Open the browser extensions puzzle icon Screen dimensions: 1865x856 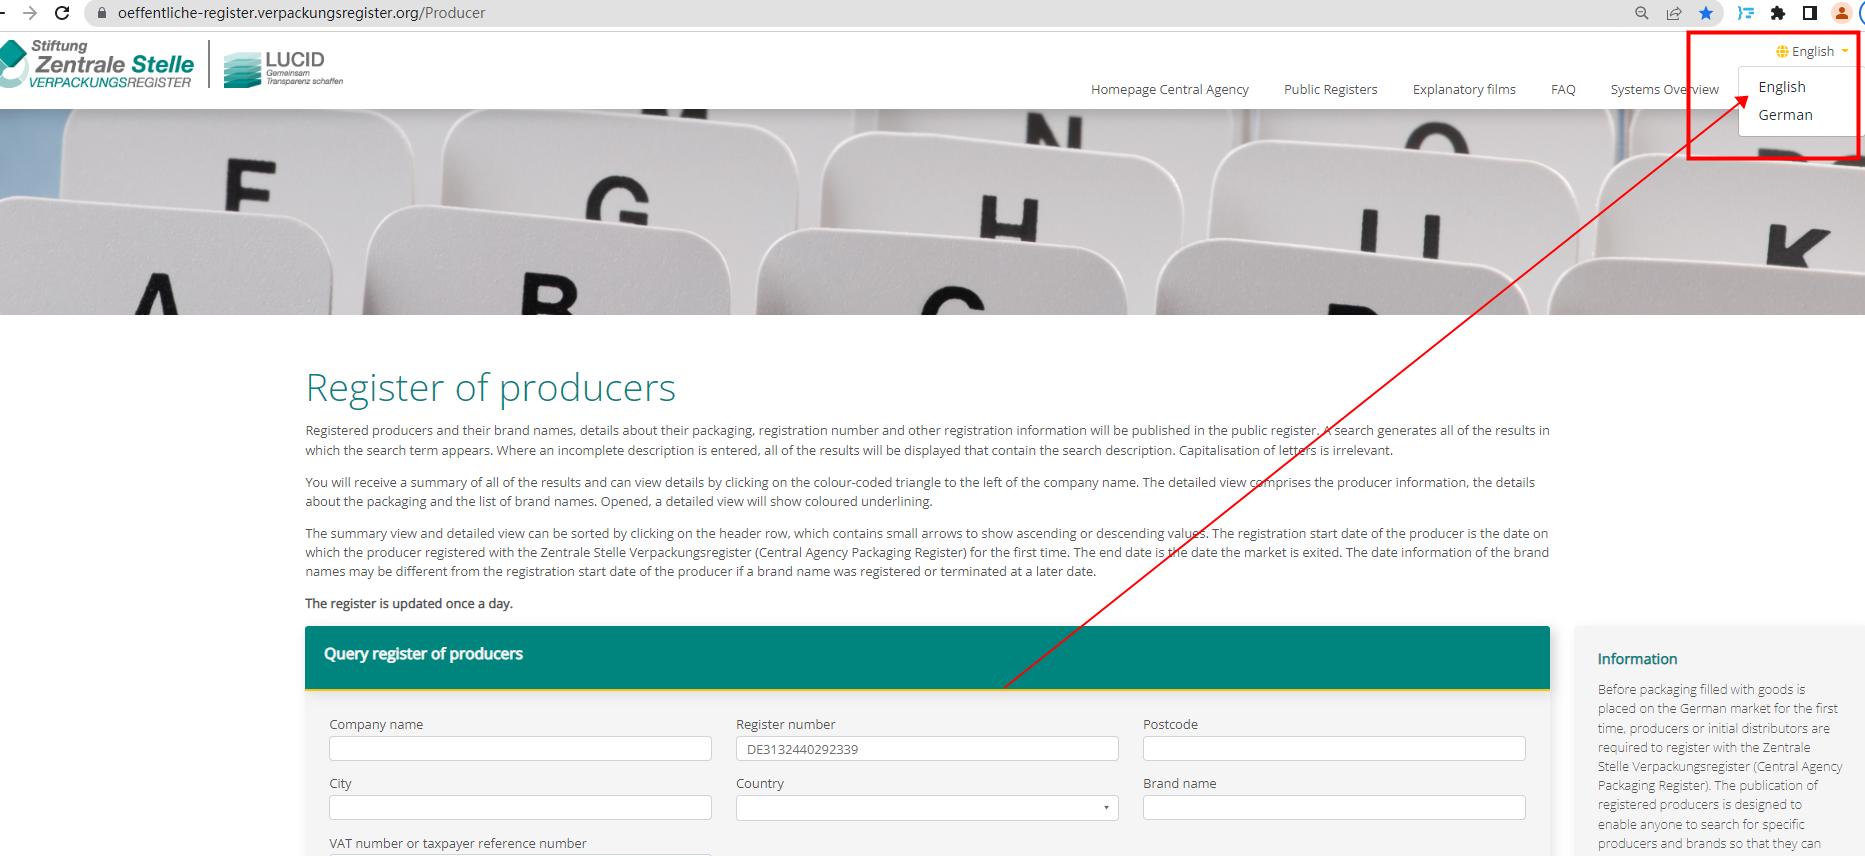coord(1777,13)
